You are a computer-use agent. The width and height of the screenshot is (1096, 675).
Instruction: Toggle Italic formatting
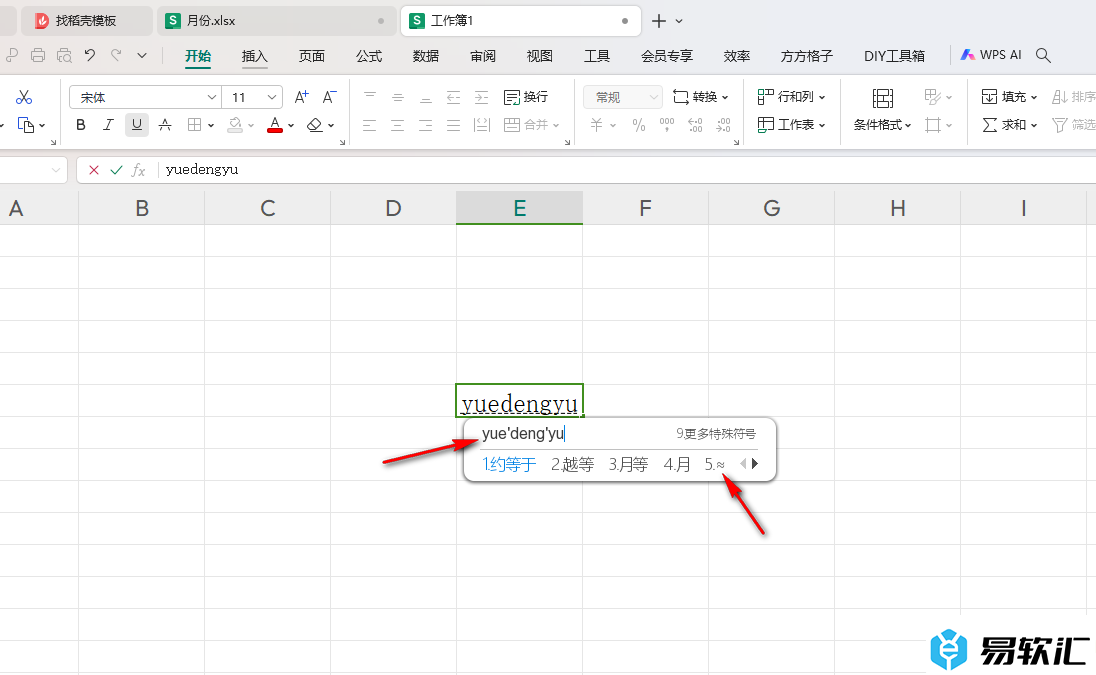pos(108,125)
